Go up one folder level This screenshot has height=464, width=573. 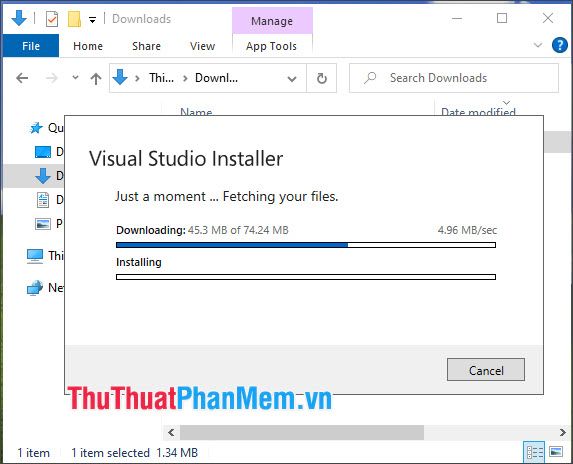(96, 78)
